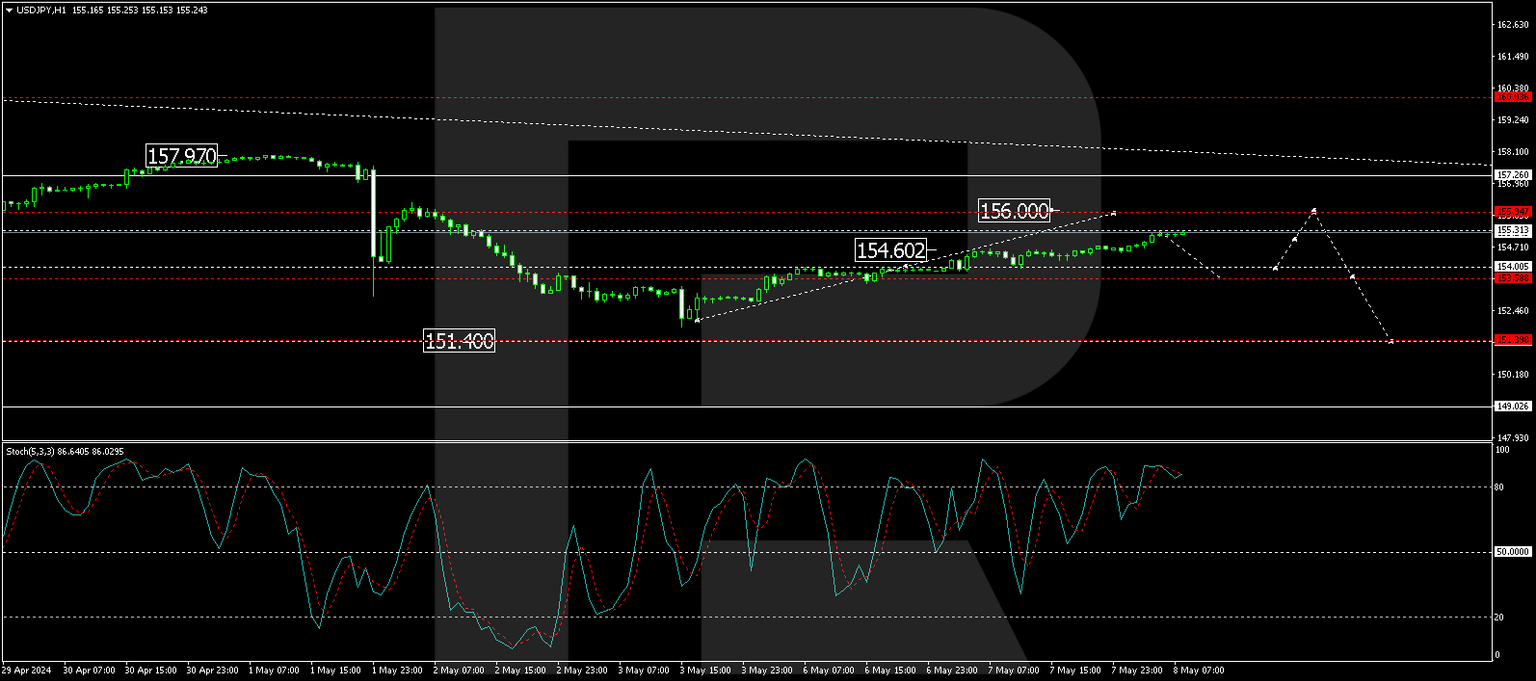This screenshot has height=681, width=1536.
Task: Click the 151.400 support level label
Action: (459, 341)
